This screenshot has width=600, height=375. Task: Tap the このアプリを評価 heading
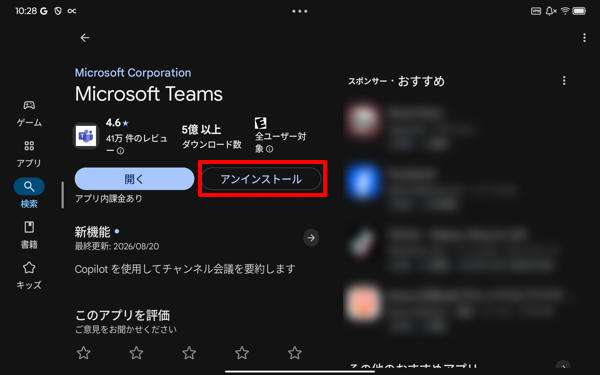[122, 315]
